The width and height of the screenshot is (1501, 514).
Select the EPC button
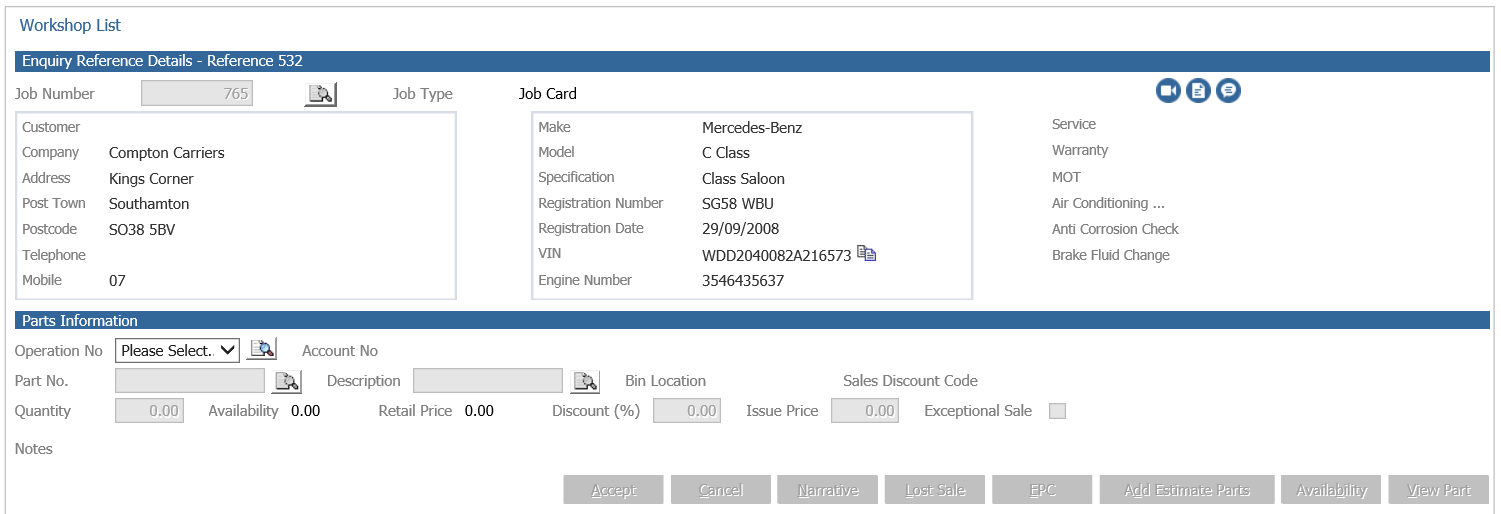[x=1042, y=490]
